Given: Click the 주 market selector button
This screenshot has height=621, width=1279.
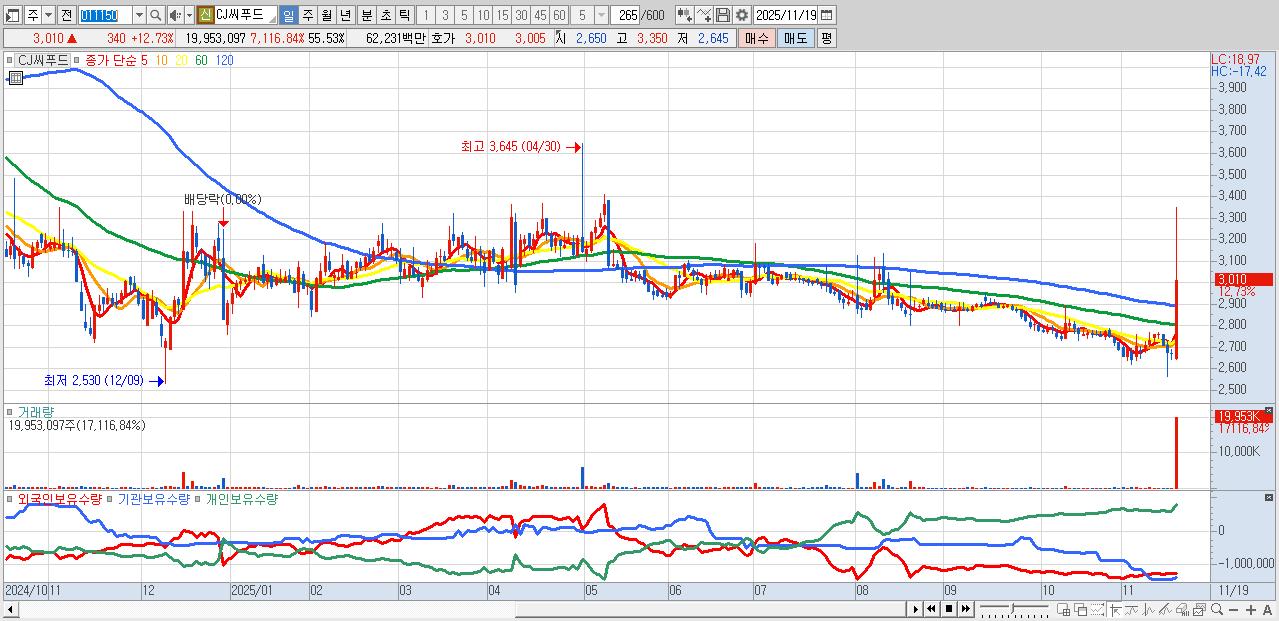Looking at the screenshot, I should click(x=33, y=15).
